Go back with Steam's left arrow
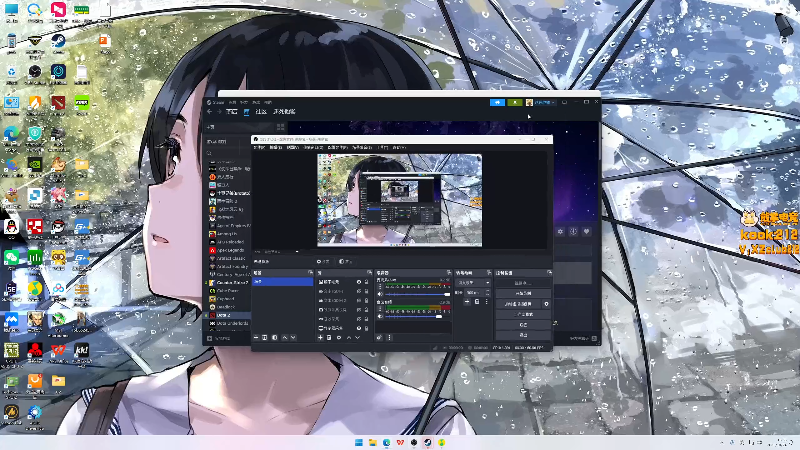The height and width of the screenshot is (450, 800). [x=209, y=111]
